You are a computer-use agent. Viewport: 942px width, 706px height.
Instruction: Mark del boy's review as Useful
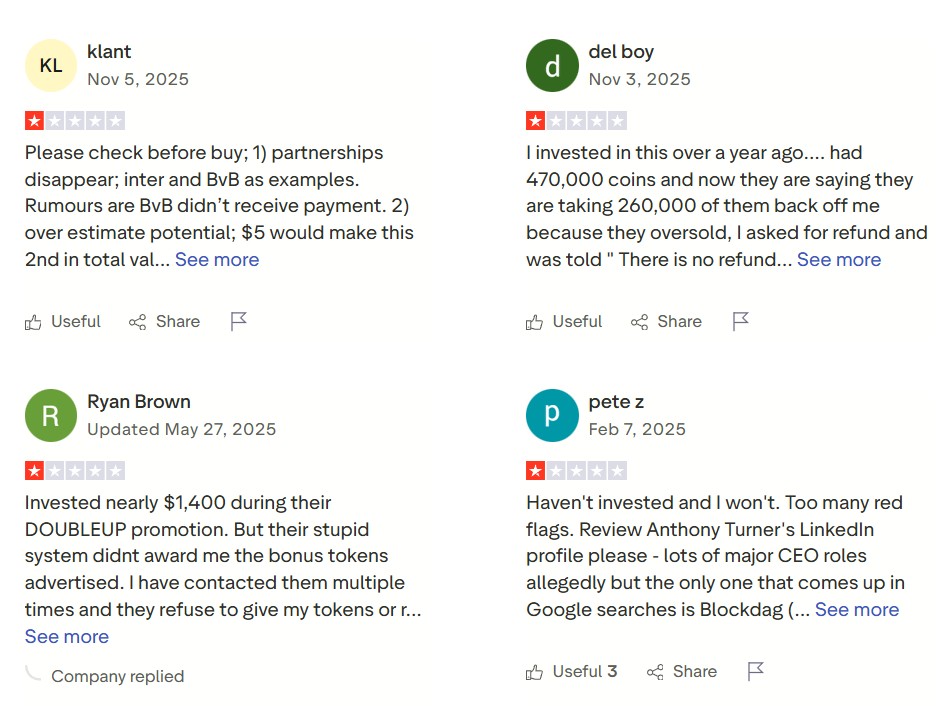(x=565, y=321)
